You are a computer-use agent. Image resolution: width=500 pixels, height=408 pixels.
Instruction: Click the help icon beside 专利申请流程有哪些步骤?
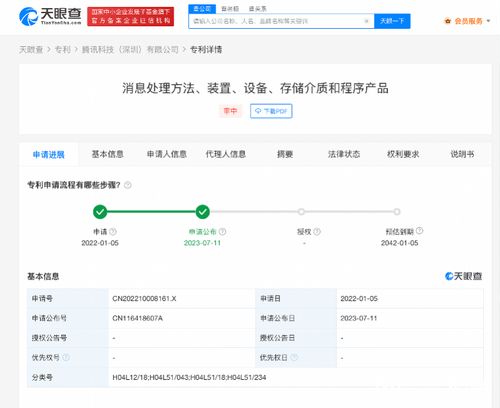(x=128, y=185)
